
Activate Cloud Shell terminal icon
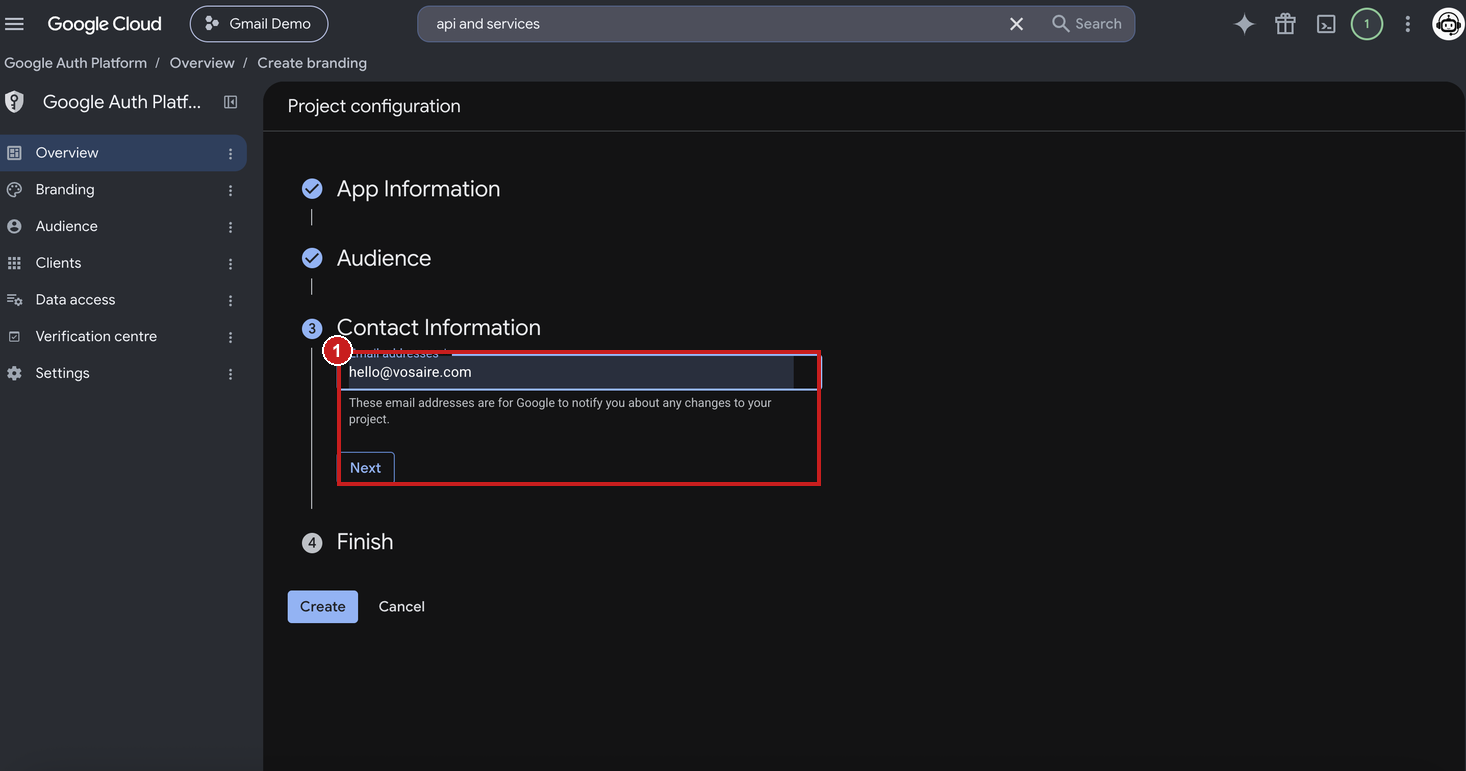(1326, 24)
